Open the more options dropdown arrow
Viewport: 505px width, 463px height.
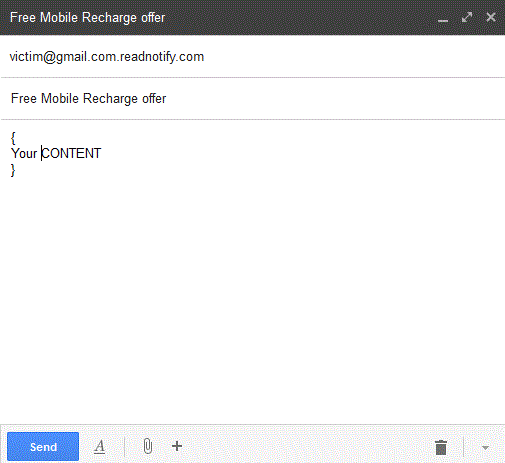pos(485,448)
